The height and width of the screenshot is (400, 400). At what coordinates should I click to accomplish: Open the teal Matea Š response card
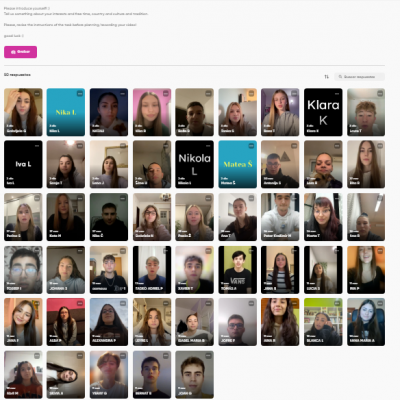pos(237,164)
